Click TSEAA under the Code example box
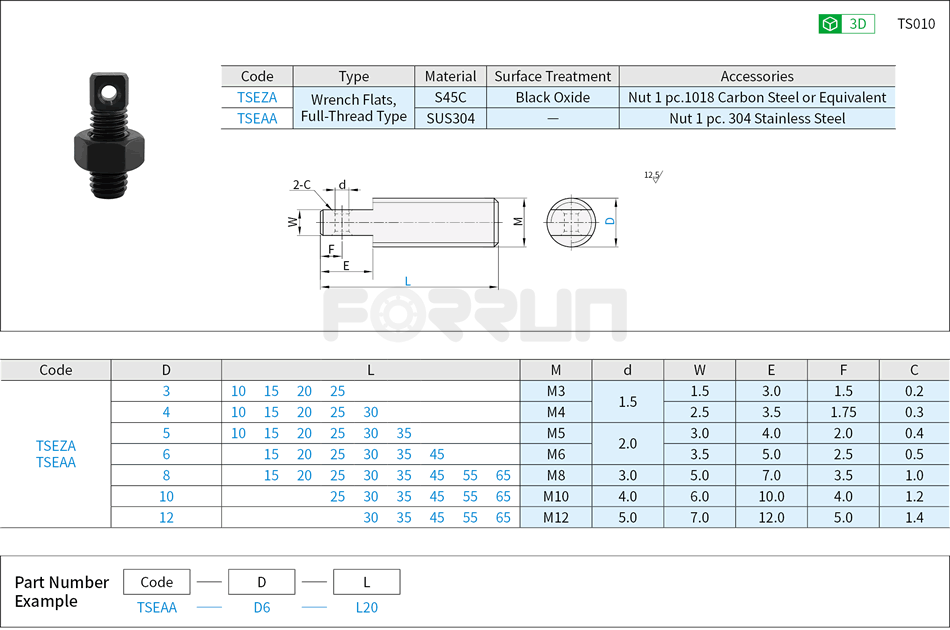The height and width of the screenshot is (630, 950). click(156, 607)
